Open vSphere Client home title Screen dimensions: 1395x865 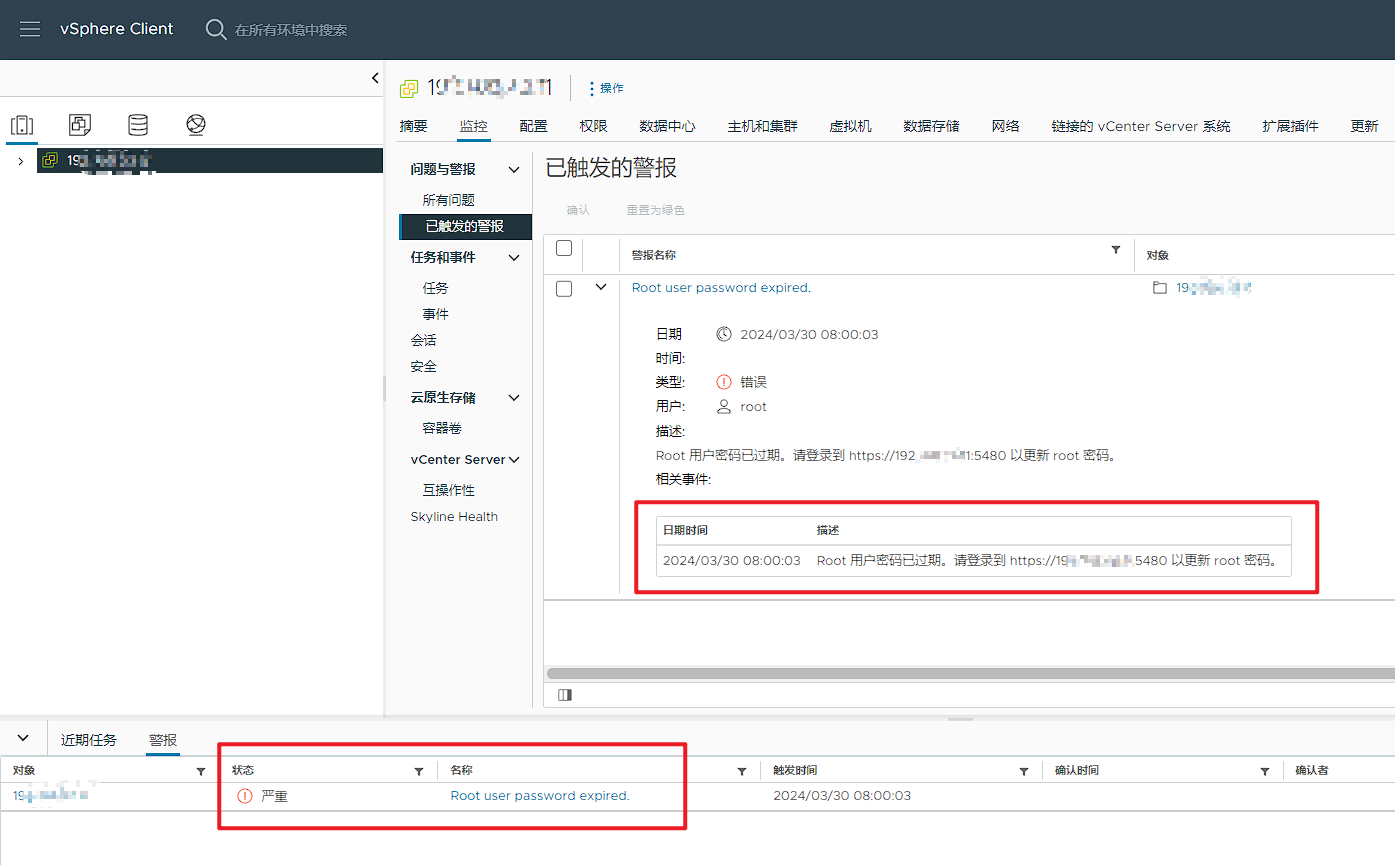coord(116,29)
